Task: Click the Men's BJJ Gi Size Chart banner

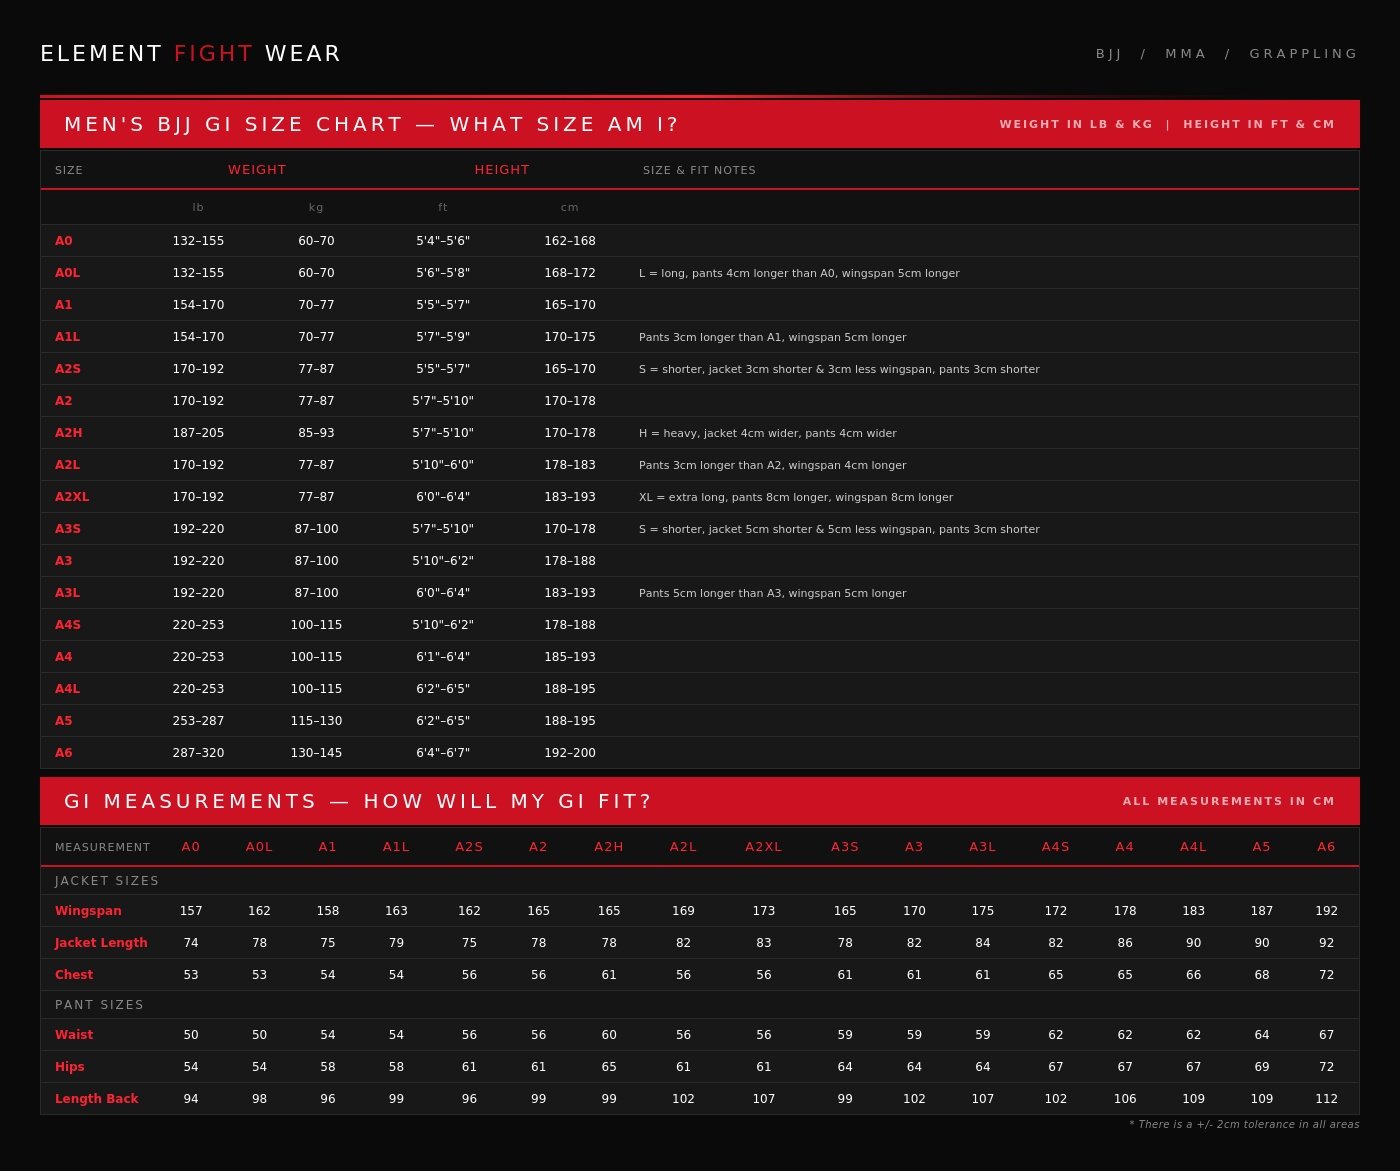Action: coord(371,124)
